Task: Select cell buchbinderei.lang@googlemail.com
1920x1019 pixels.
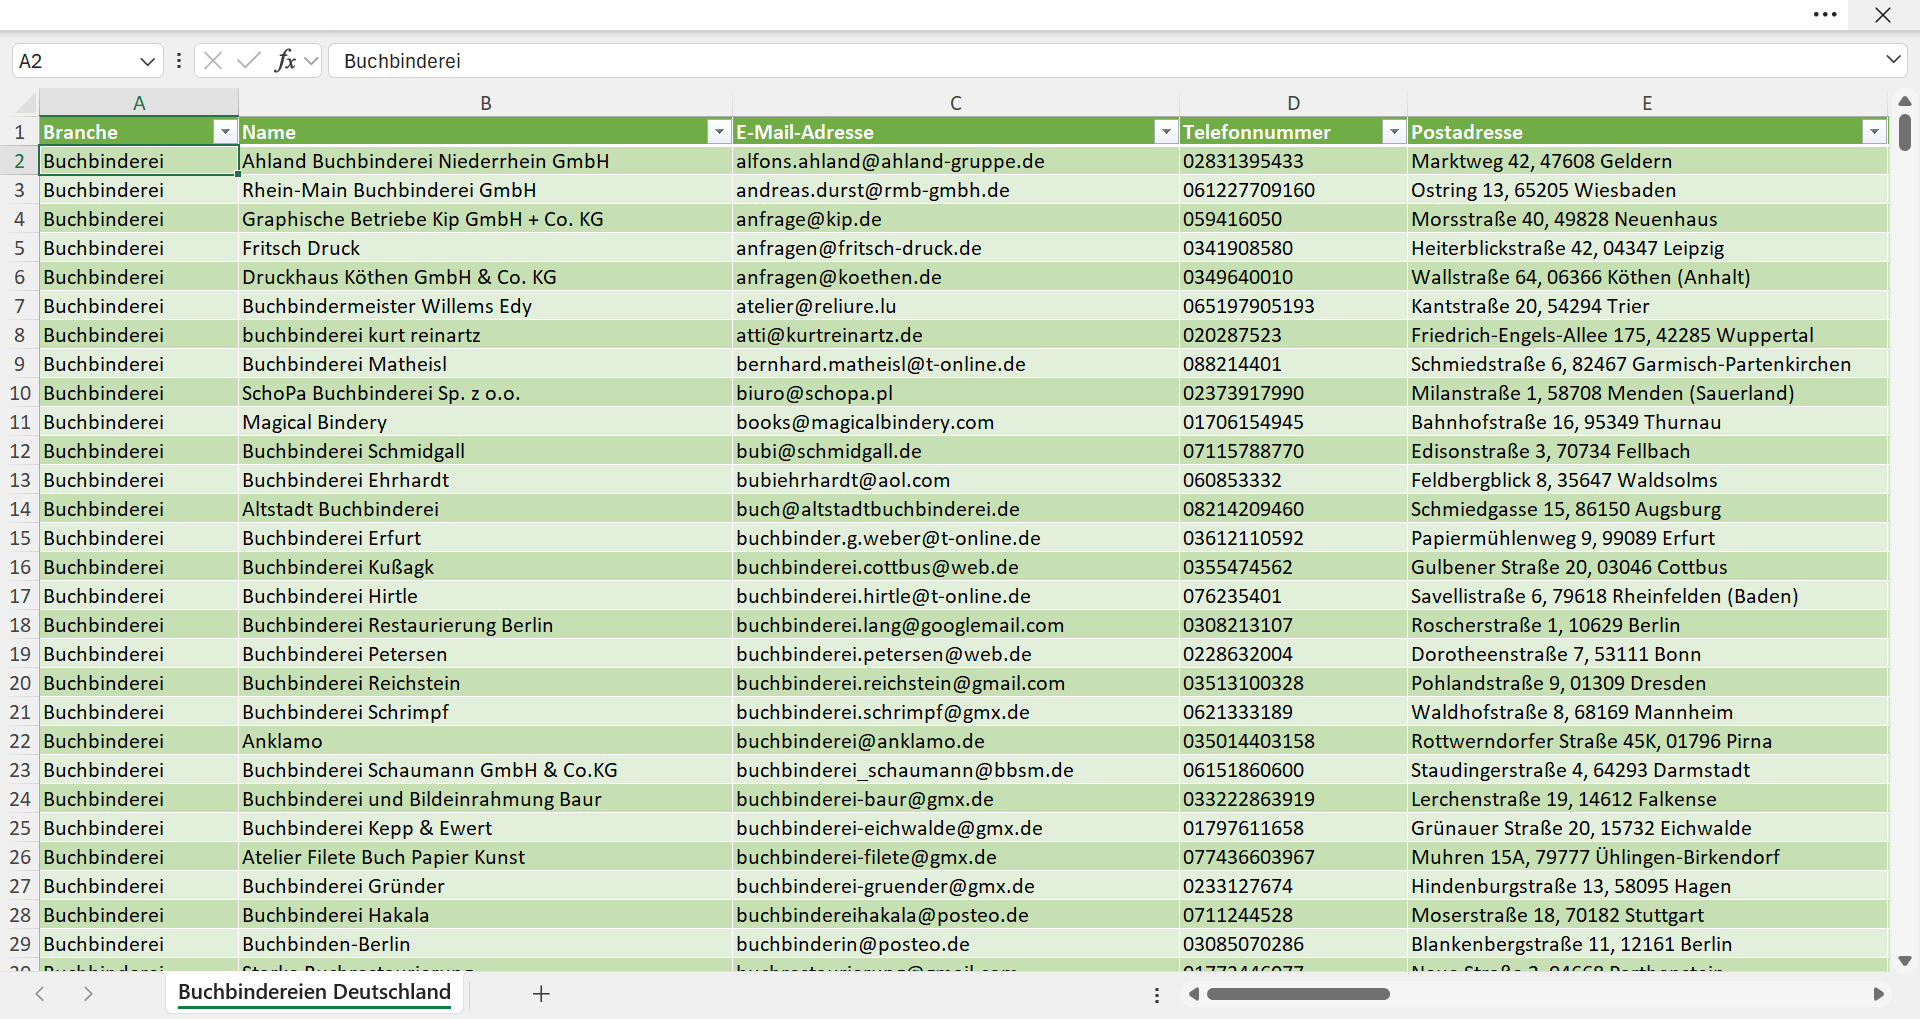Action: [956, 625]
